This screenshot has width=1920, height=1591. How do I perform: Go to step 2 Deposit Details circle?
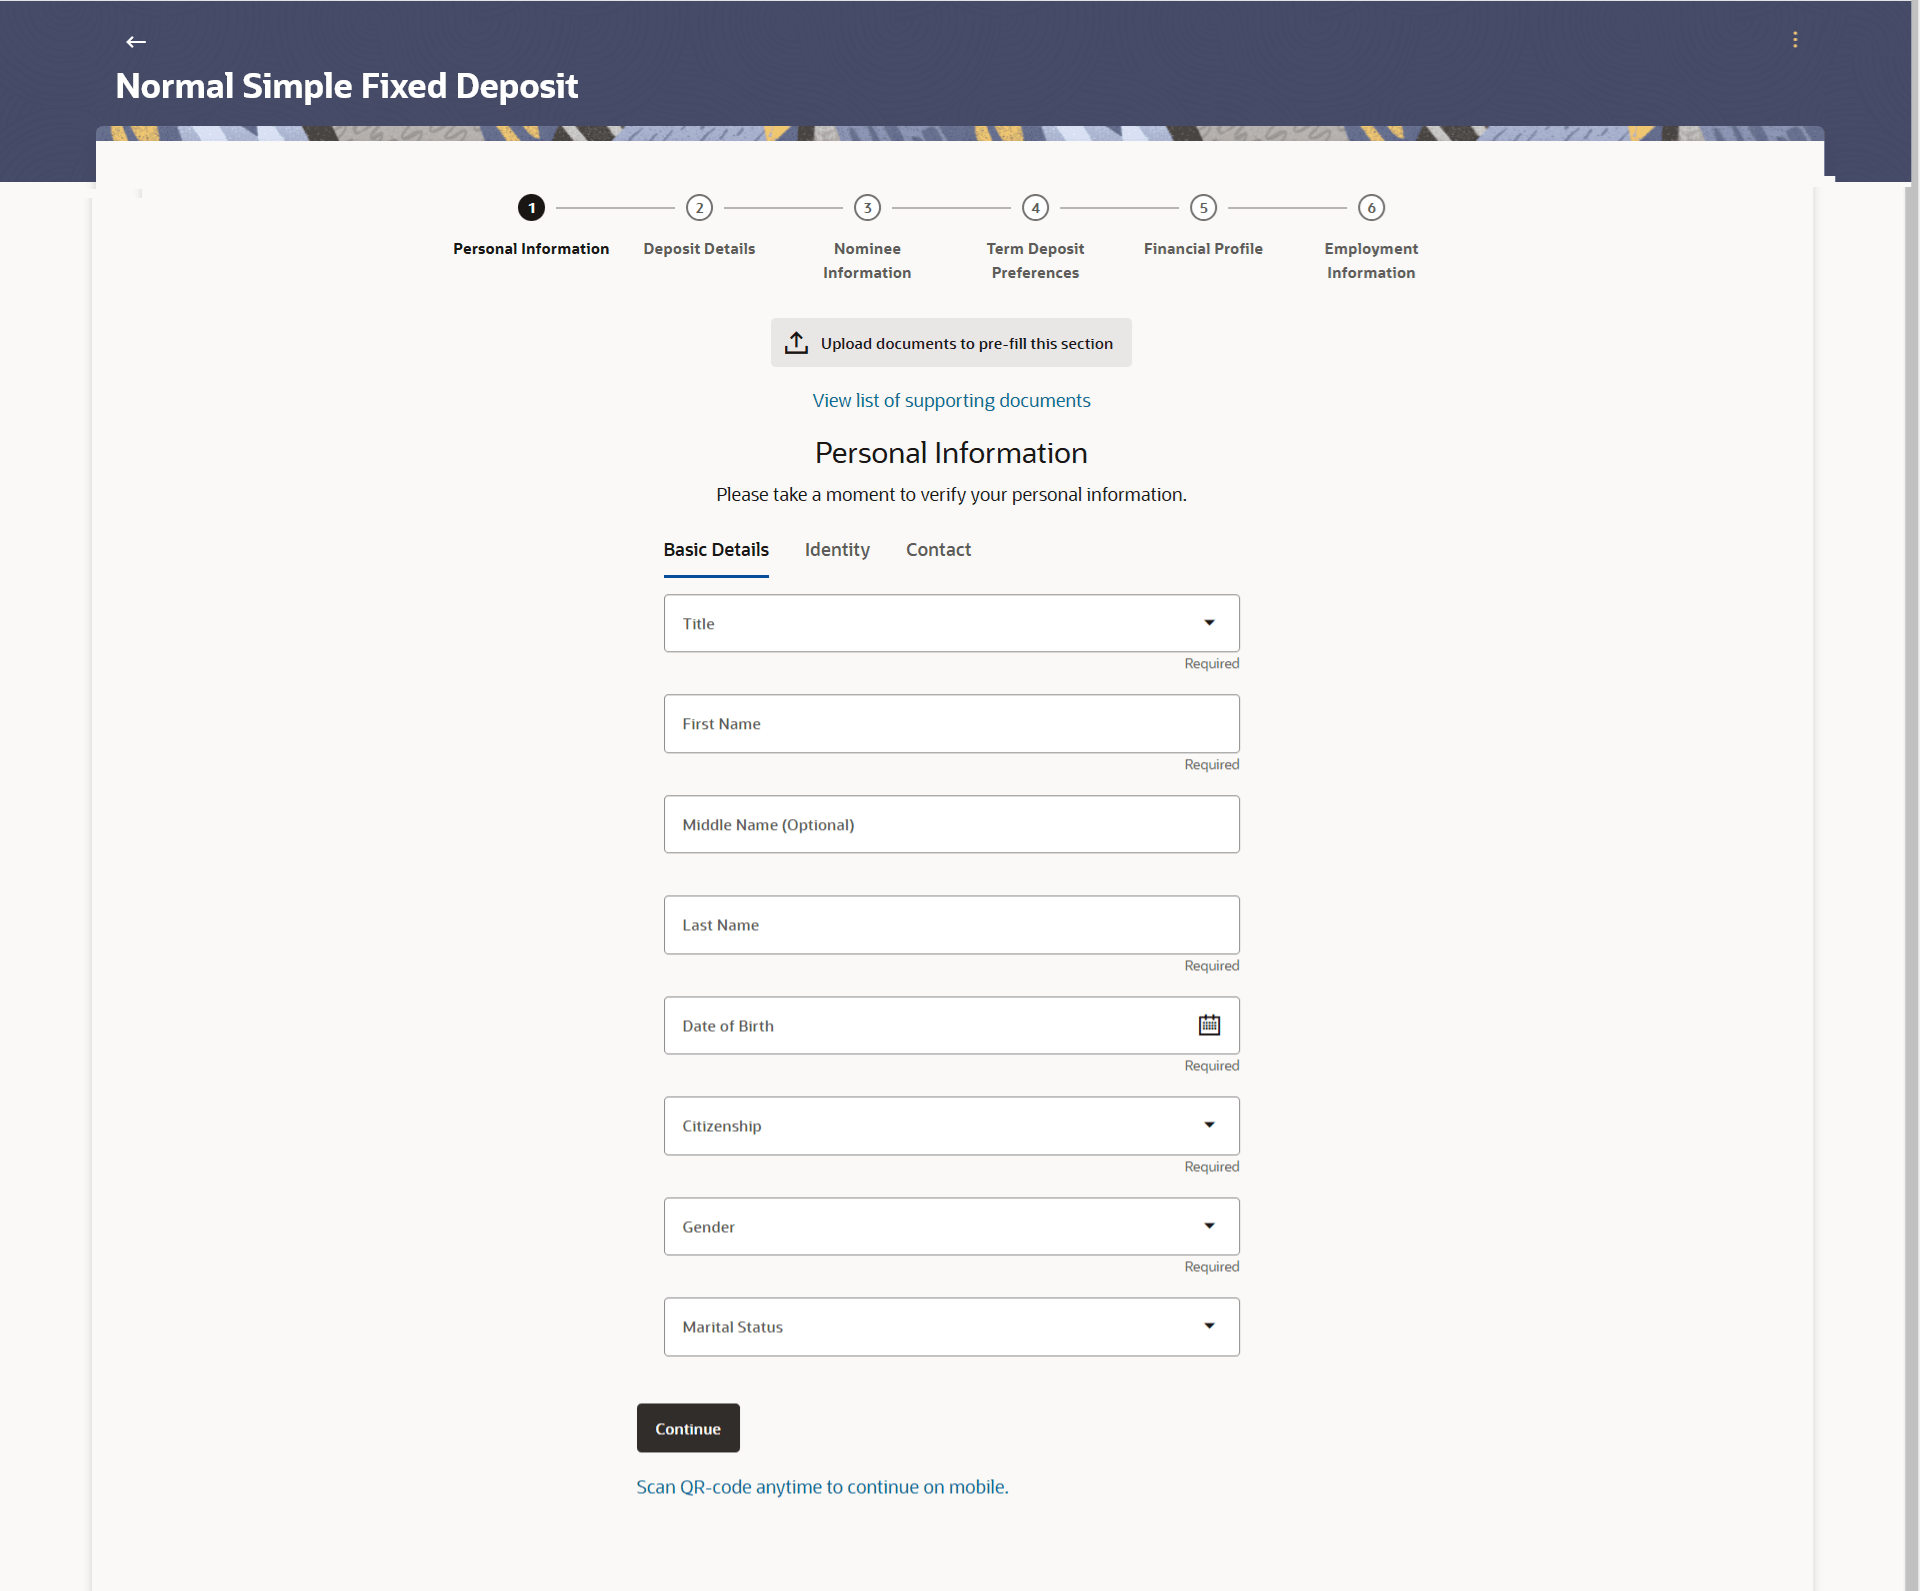[x=699, y=208]
